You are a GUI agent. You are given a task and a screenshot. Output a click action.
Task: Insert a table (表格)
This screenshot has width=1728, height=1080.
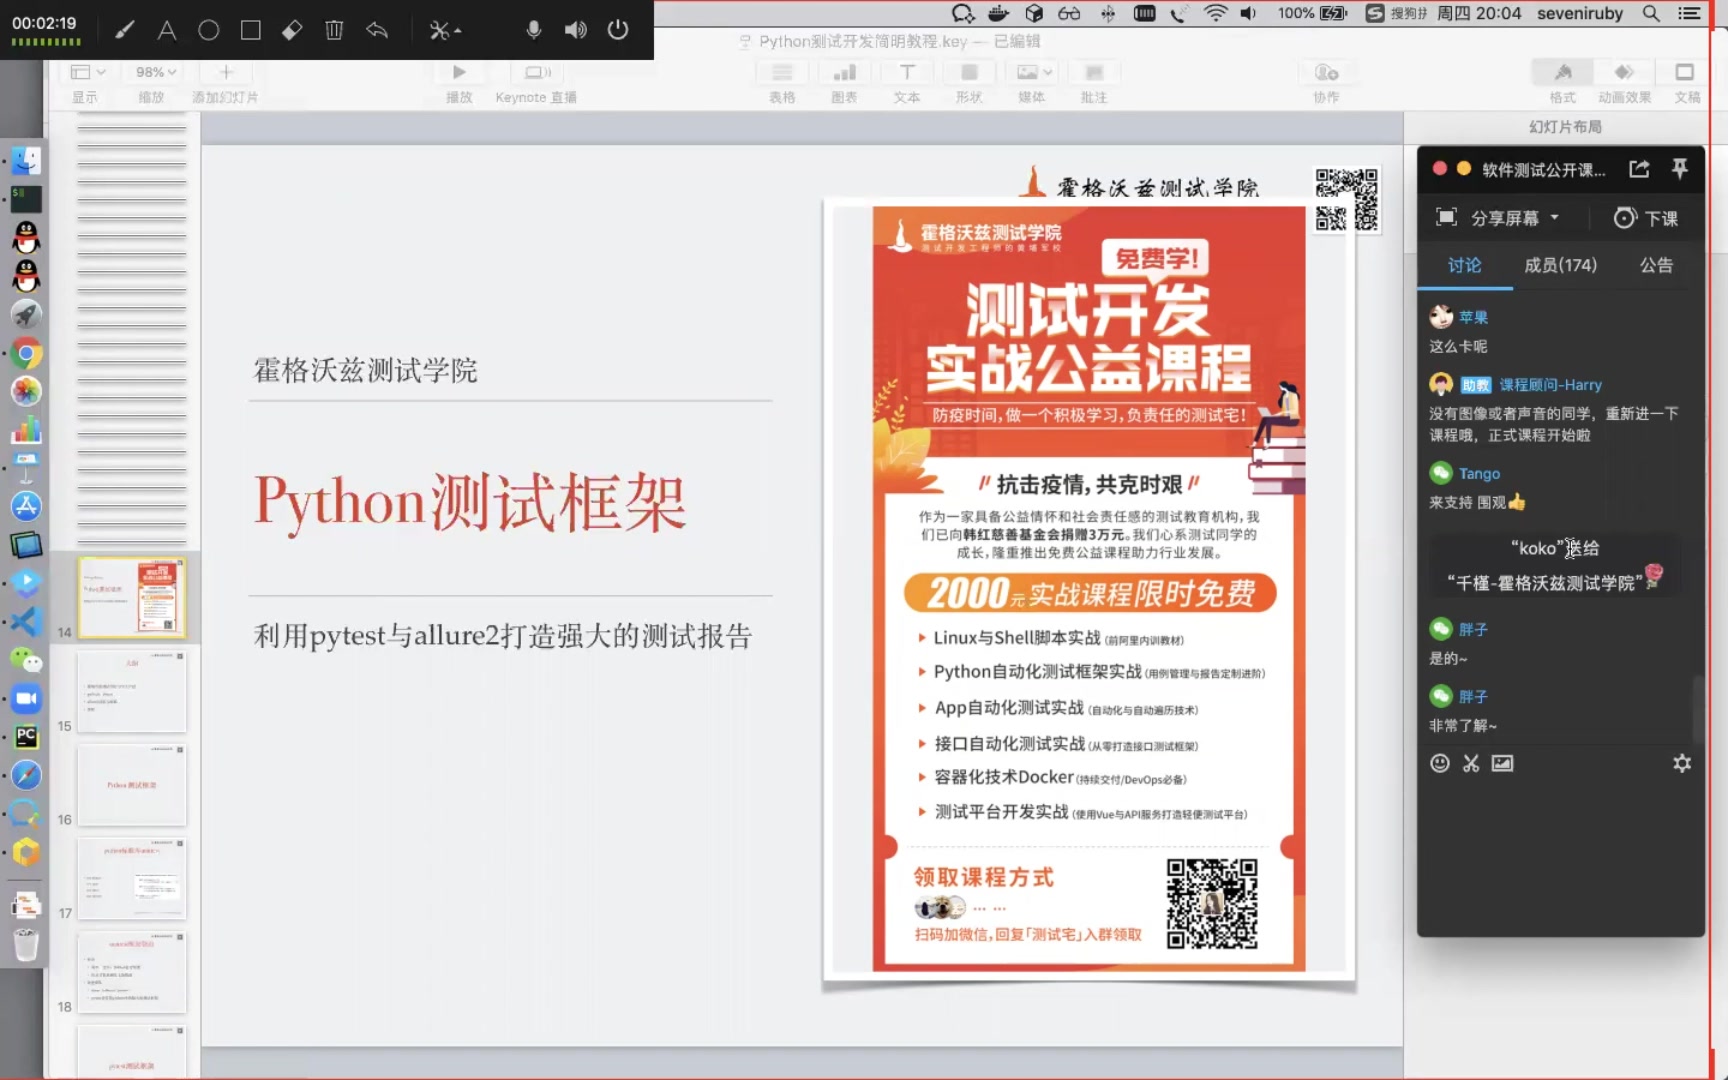pos(782,72)
